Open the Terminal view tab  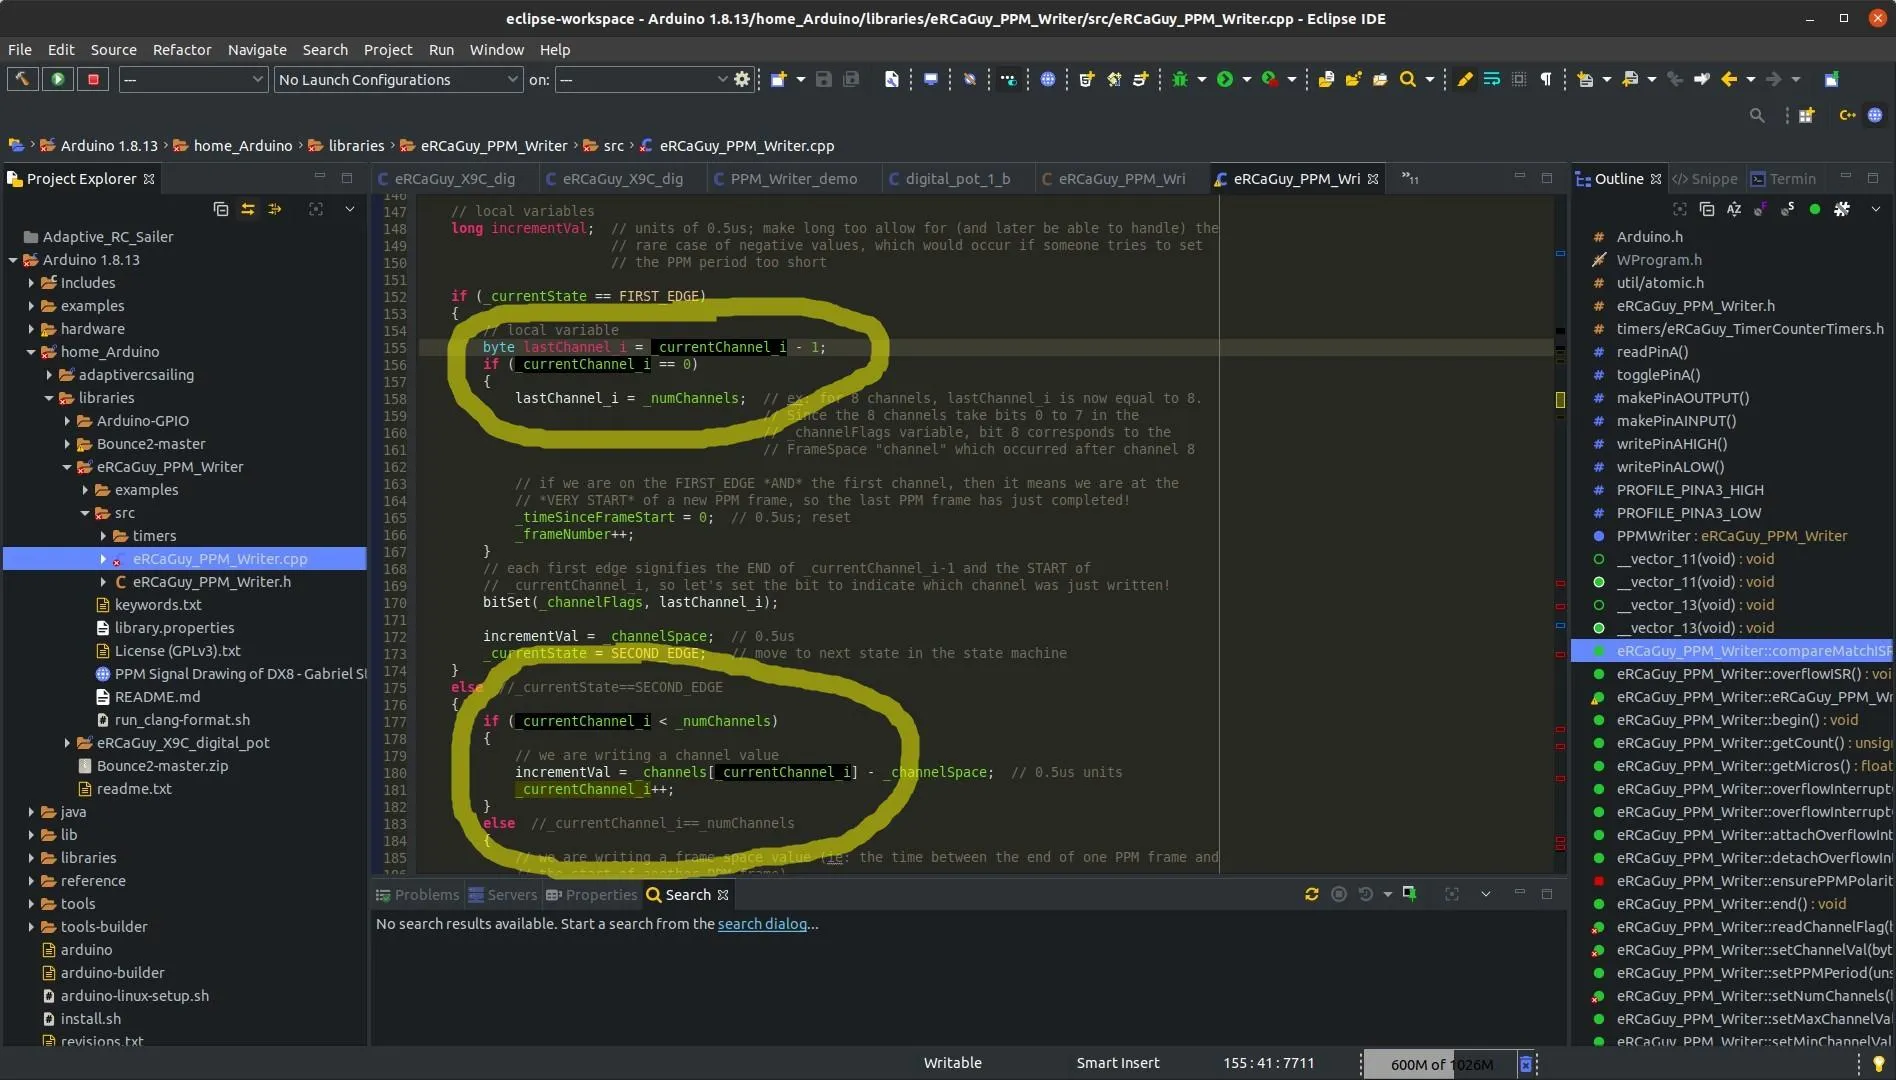click(1783, 179)
